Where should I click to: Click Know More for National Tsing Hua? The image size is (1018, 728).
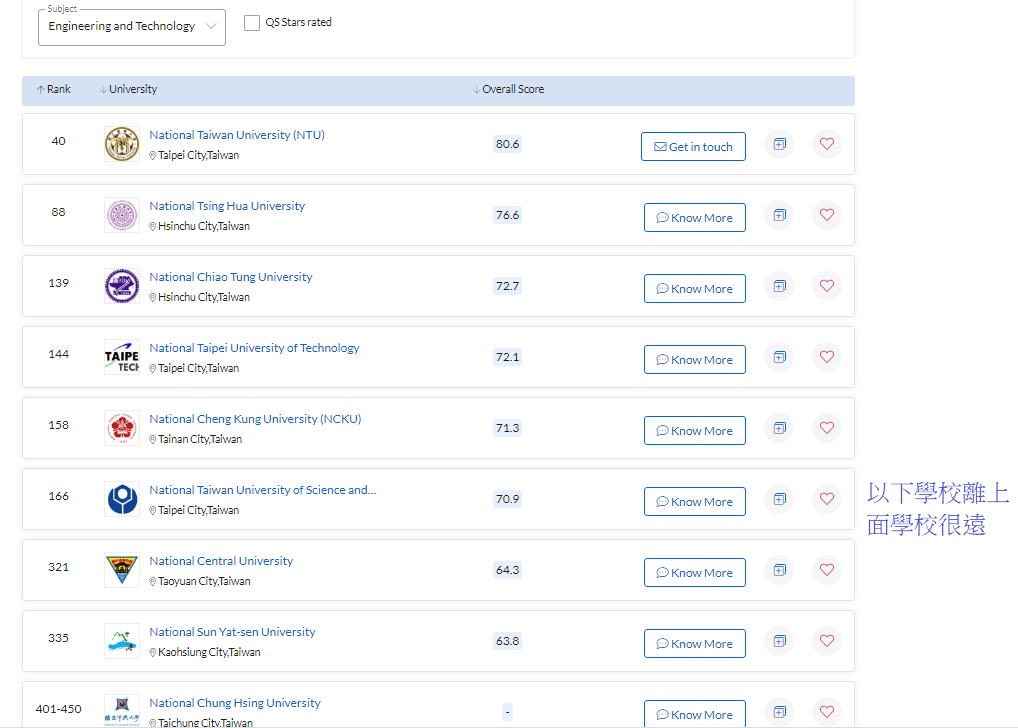(695, 218)
